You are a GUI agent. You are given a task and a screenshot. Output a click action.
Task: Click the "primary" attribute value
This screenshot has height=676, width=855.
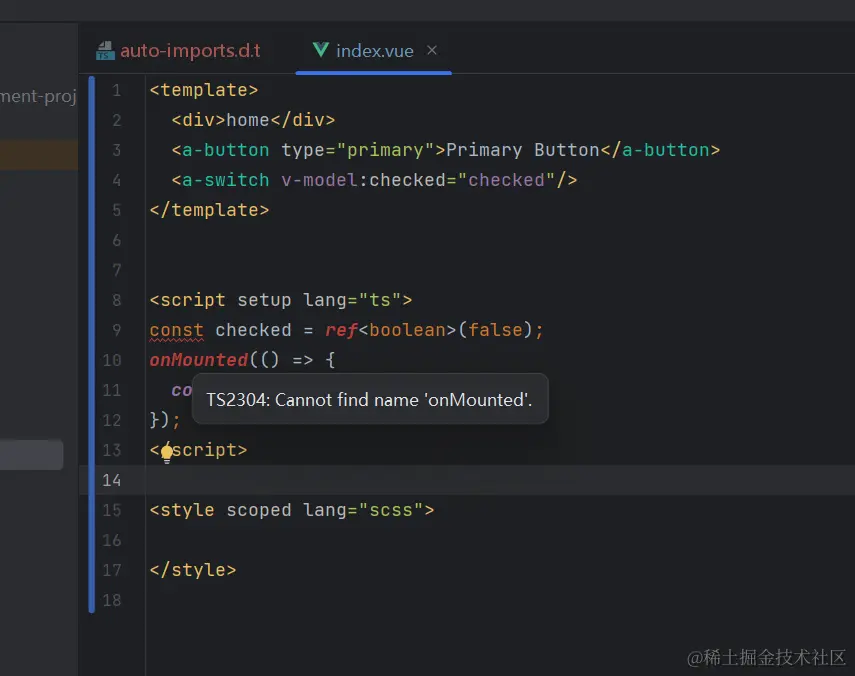(386, 150)
